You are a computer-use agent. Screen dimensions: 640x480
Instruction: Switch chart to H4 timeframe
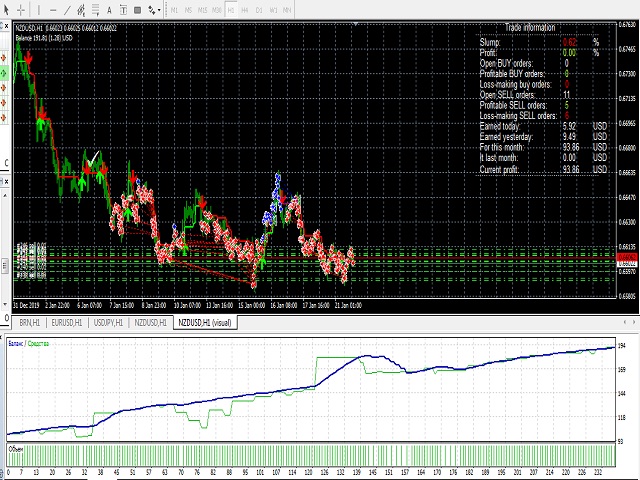[x=245, y=10]
